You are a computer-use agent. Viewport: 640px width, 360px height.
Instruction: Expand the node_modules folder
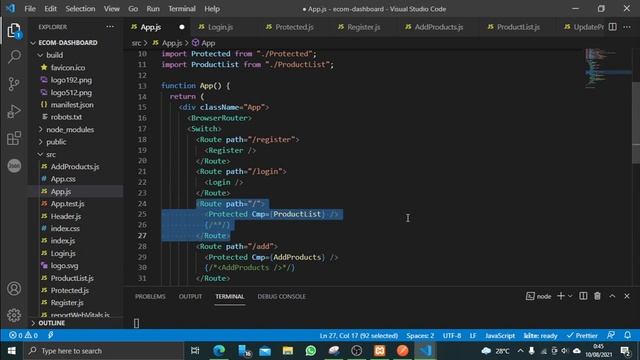click(x=70, y=129)
